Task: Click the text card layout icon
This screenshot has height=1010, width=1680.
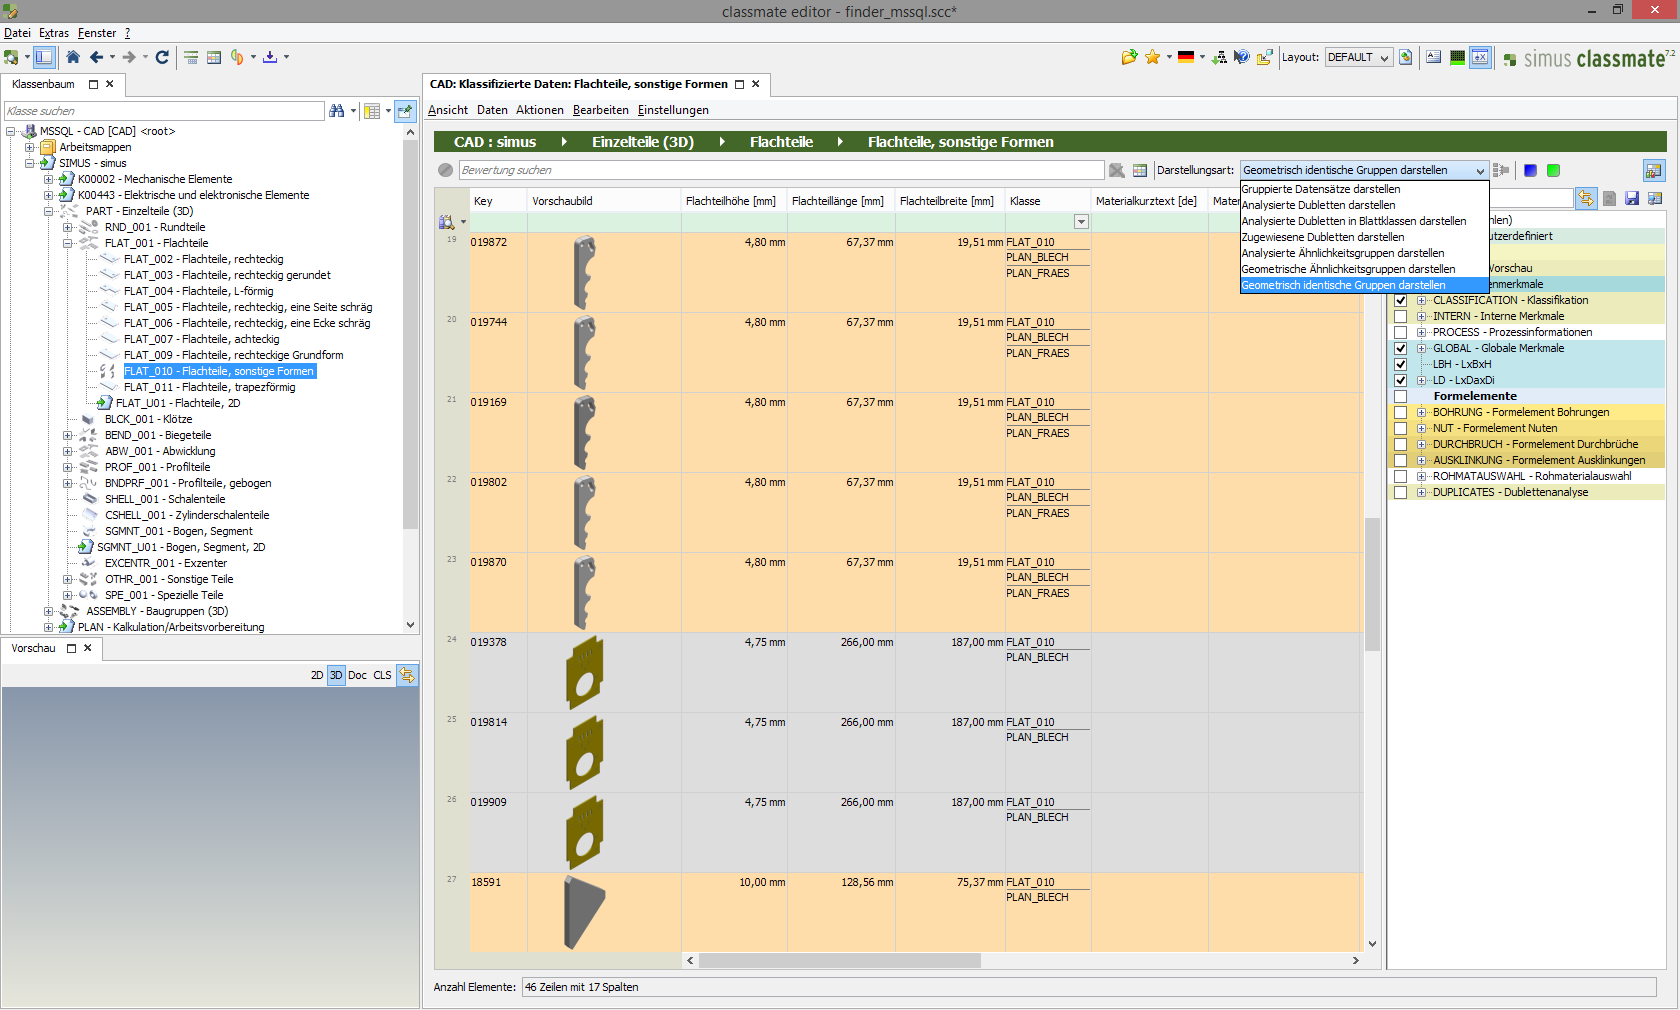Action: coord(1434,57)
